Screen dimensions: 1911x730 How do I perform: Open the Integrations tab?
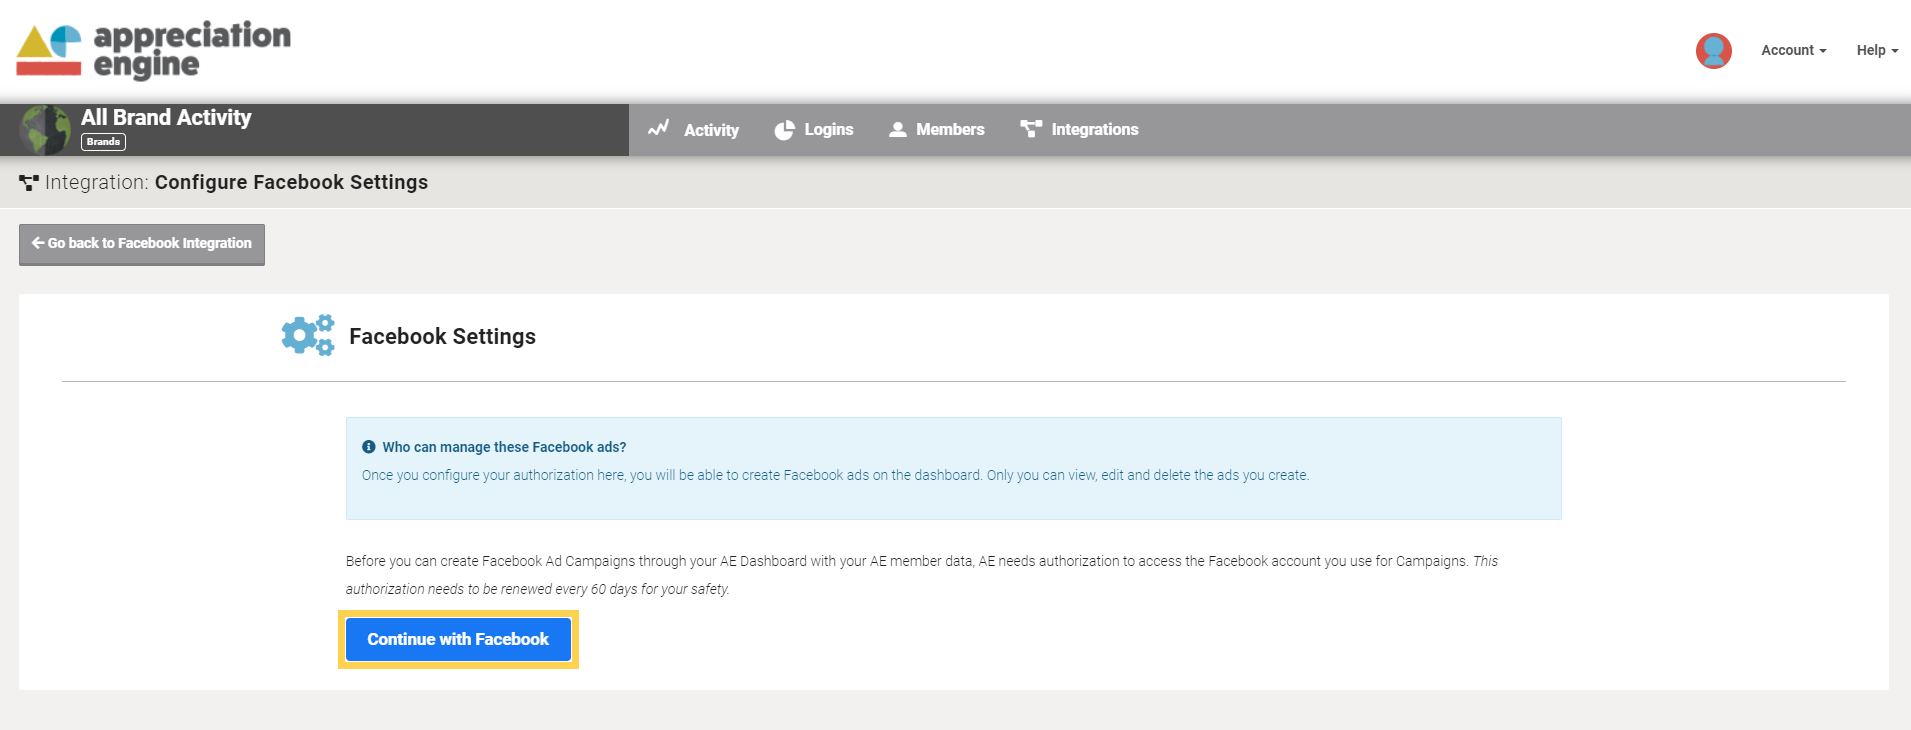pyautogui.click(x=1079, y=130)
